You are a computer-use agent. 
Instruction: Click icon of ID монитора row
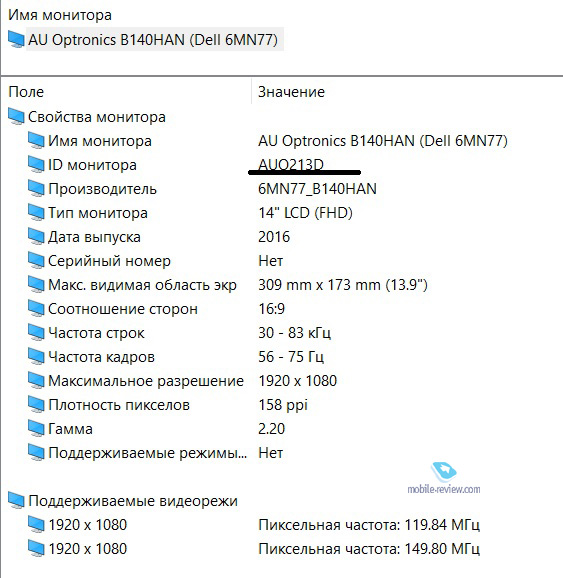click(x=36, y=164)
